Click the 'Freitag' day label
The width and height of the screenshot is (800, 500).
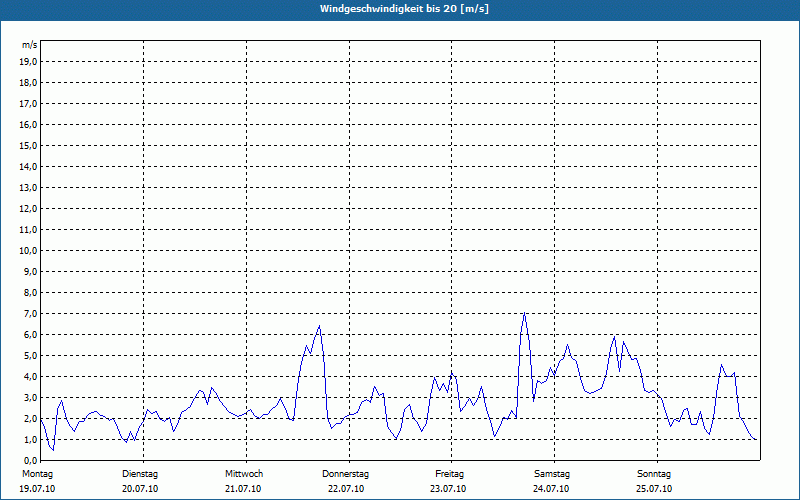[449, 474]
